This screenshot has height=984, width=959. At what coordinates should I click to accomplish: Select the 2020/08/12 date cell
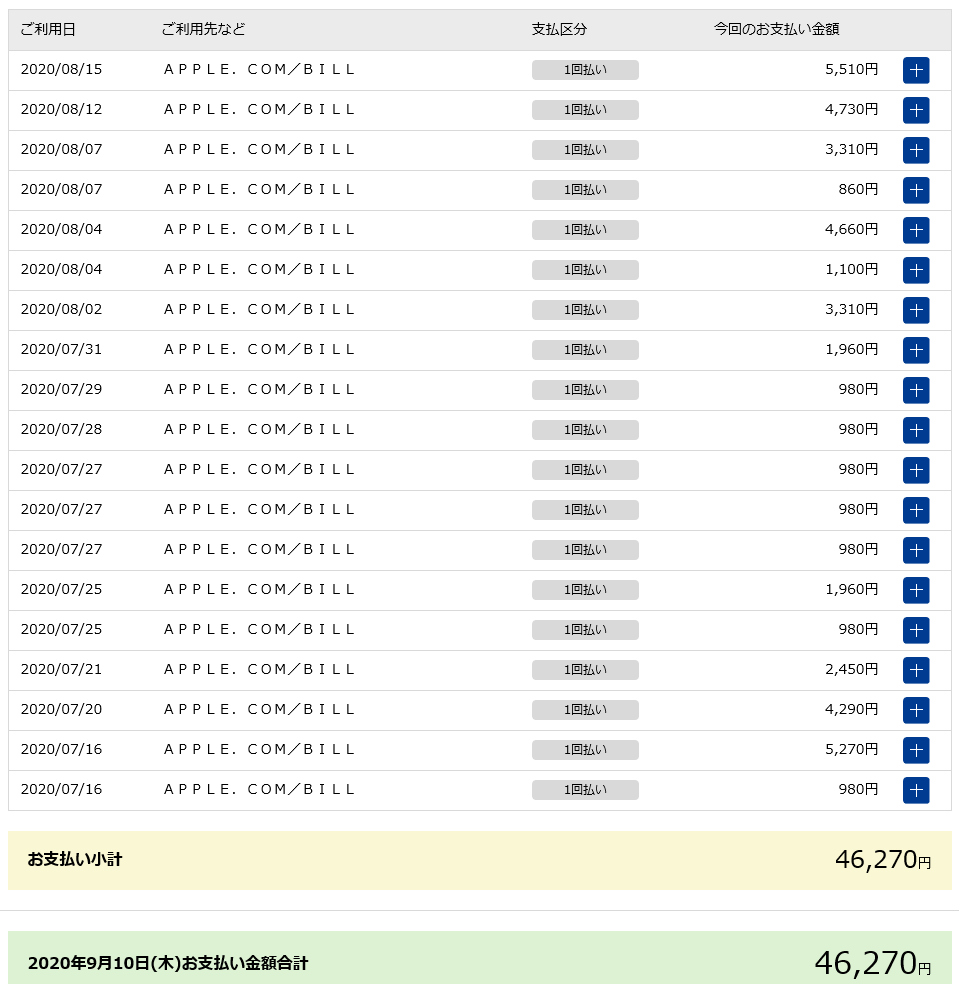[62, 110]
